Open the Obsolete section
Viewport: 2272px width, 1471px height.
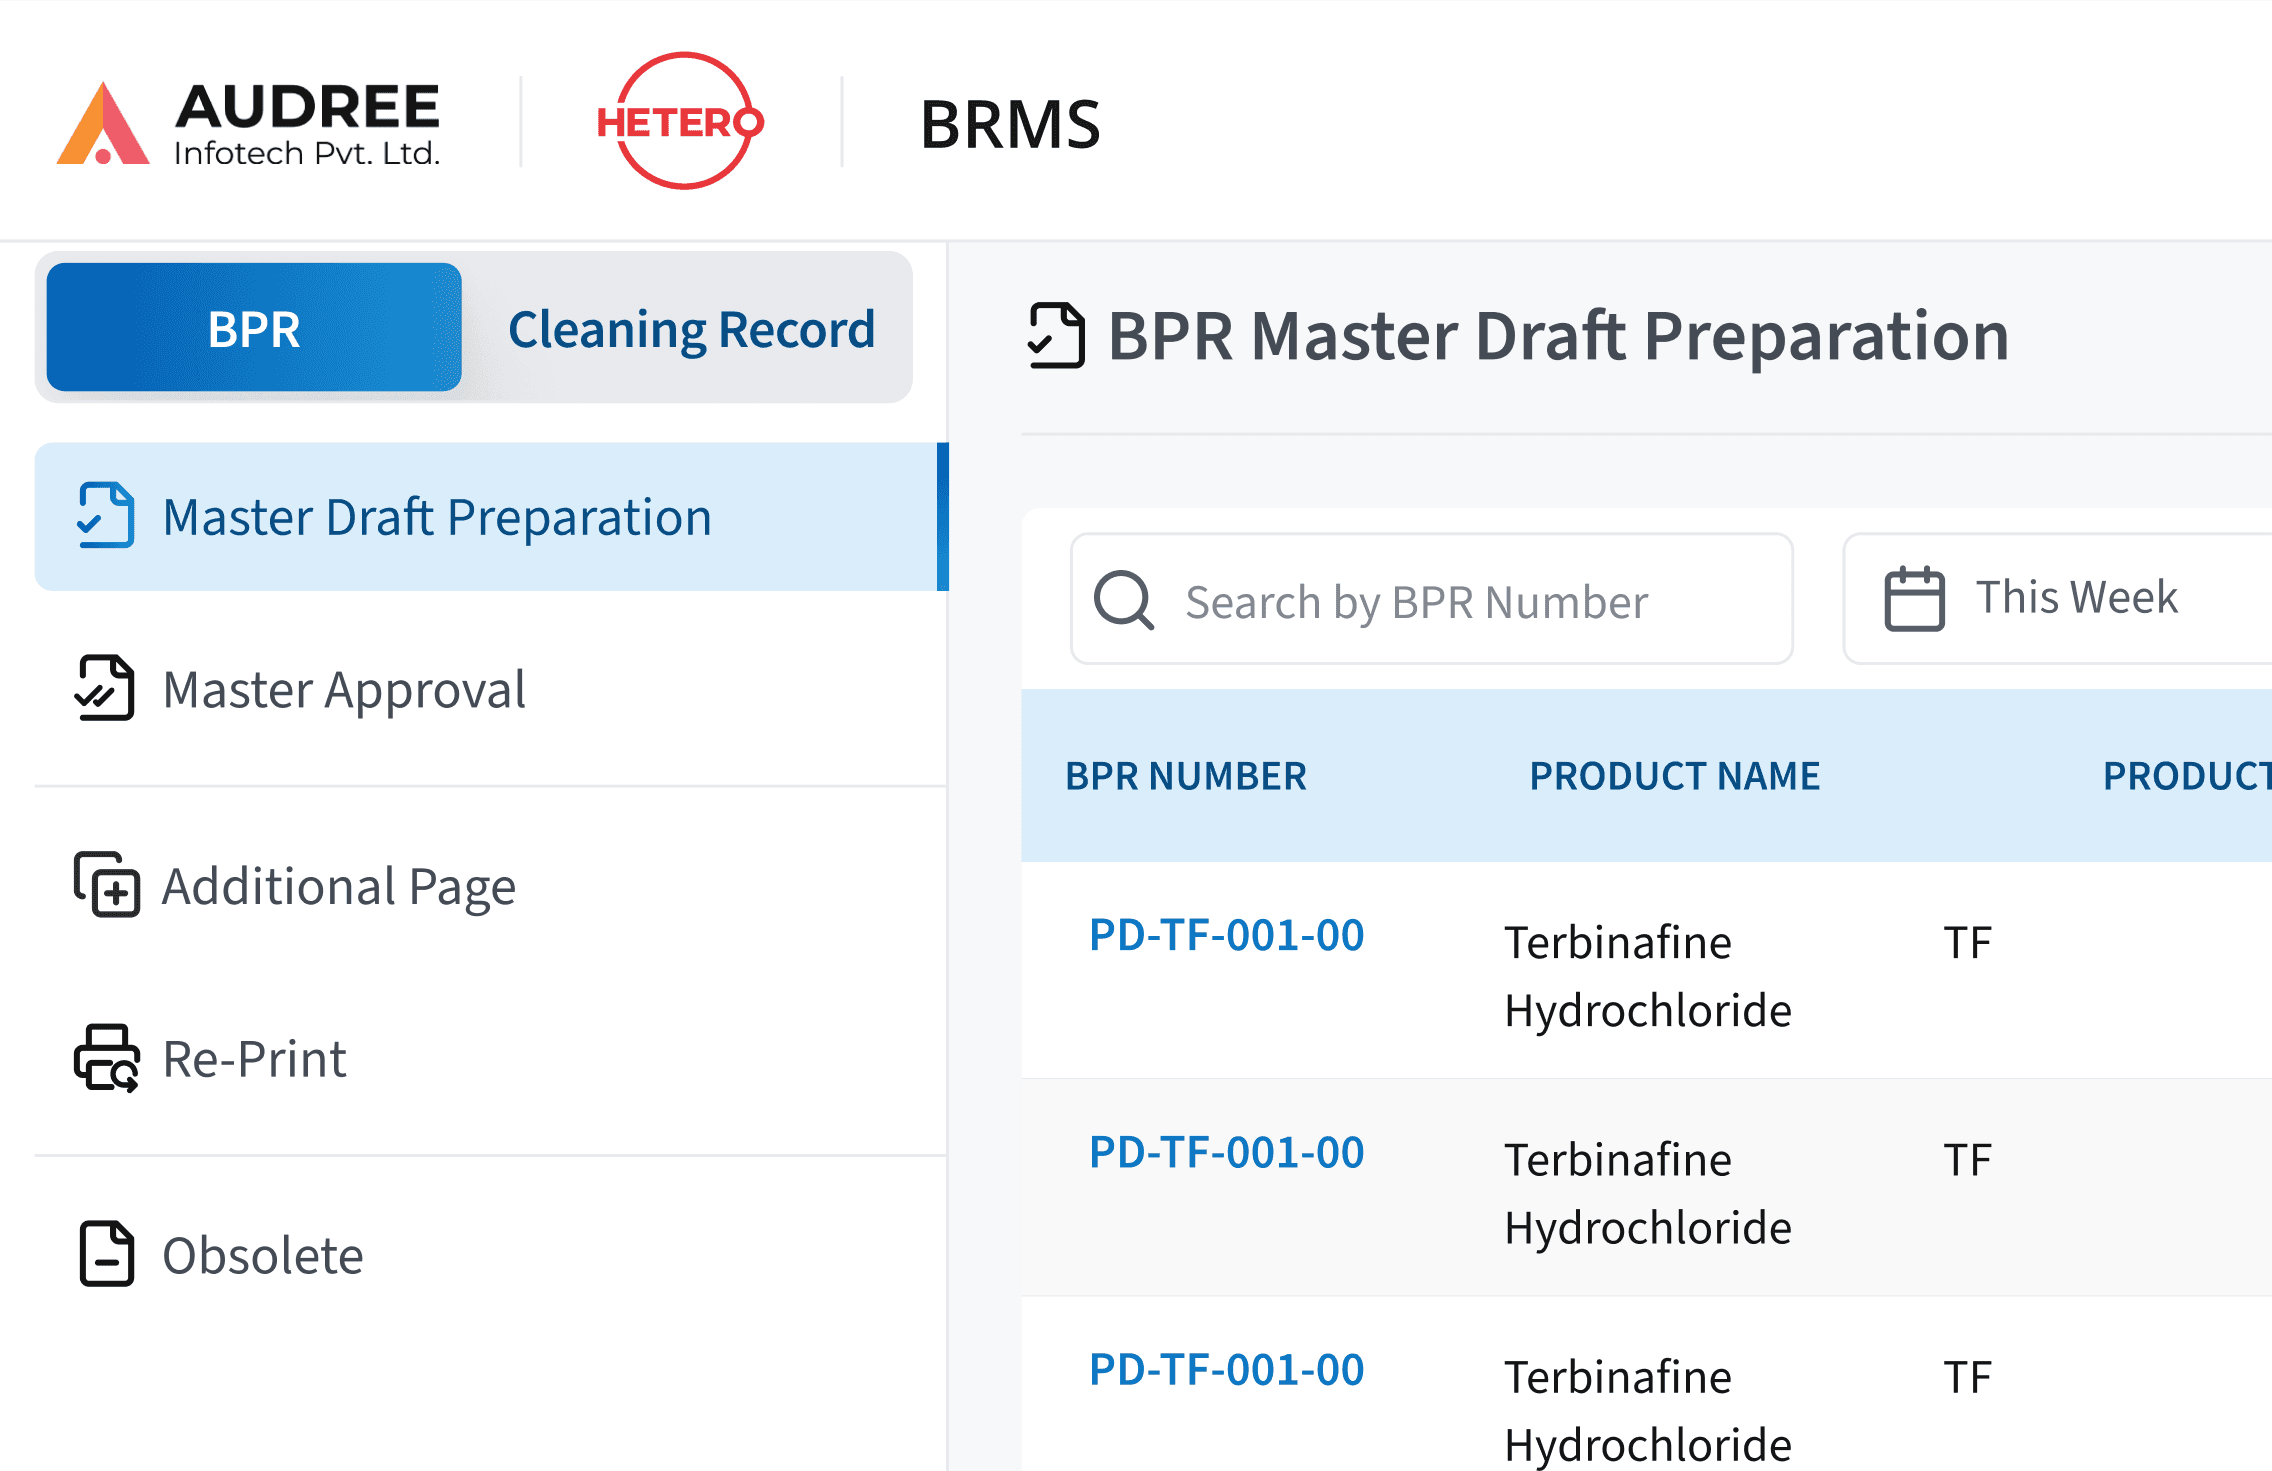[261, 1254]
